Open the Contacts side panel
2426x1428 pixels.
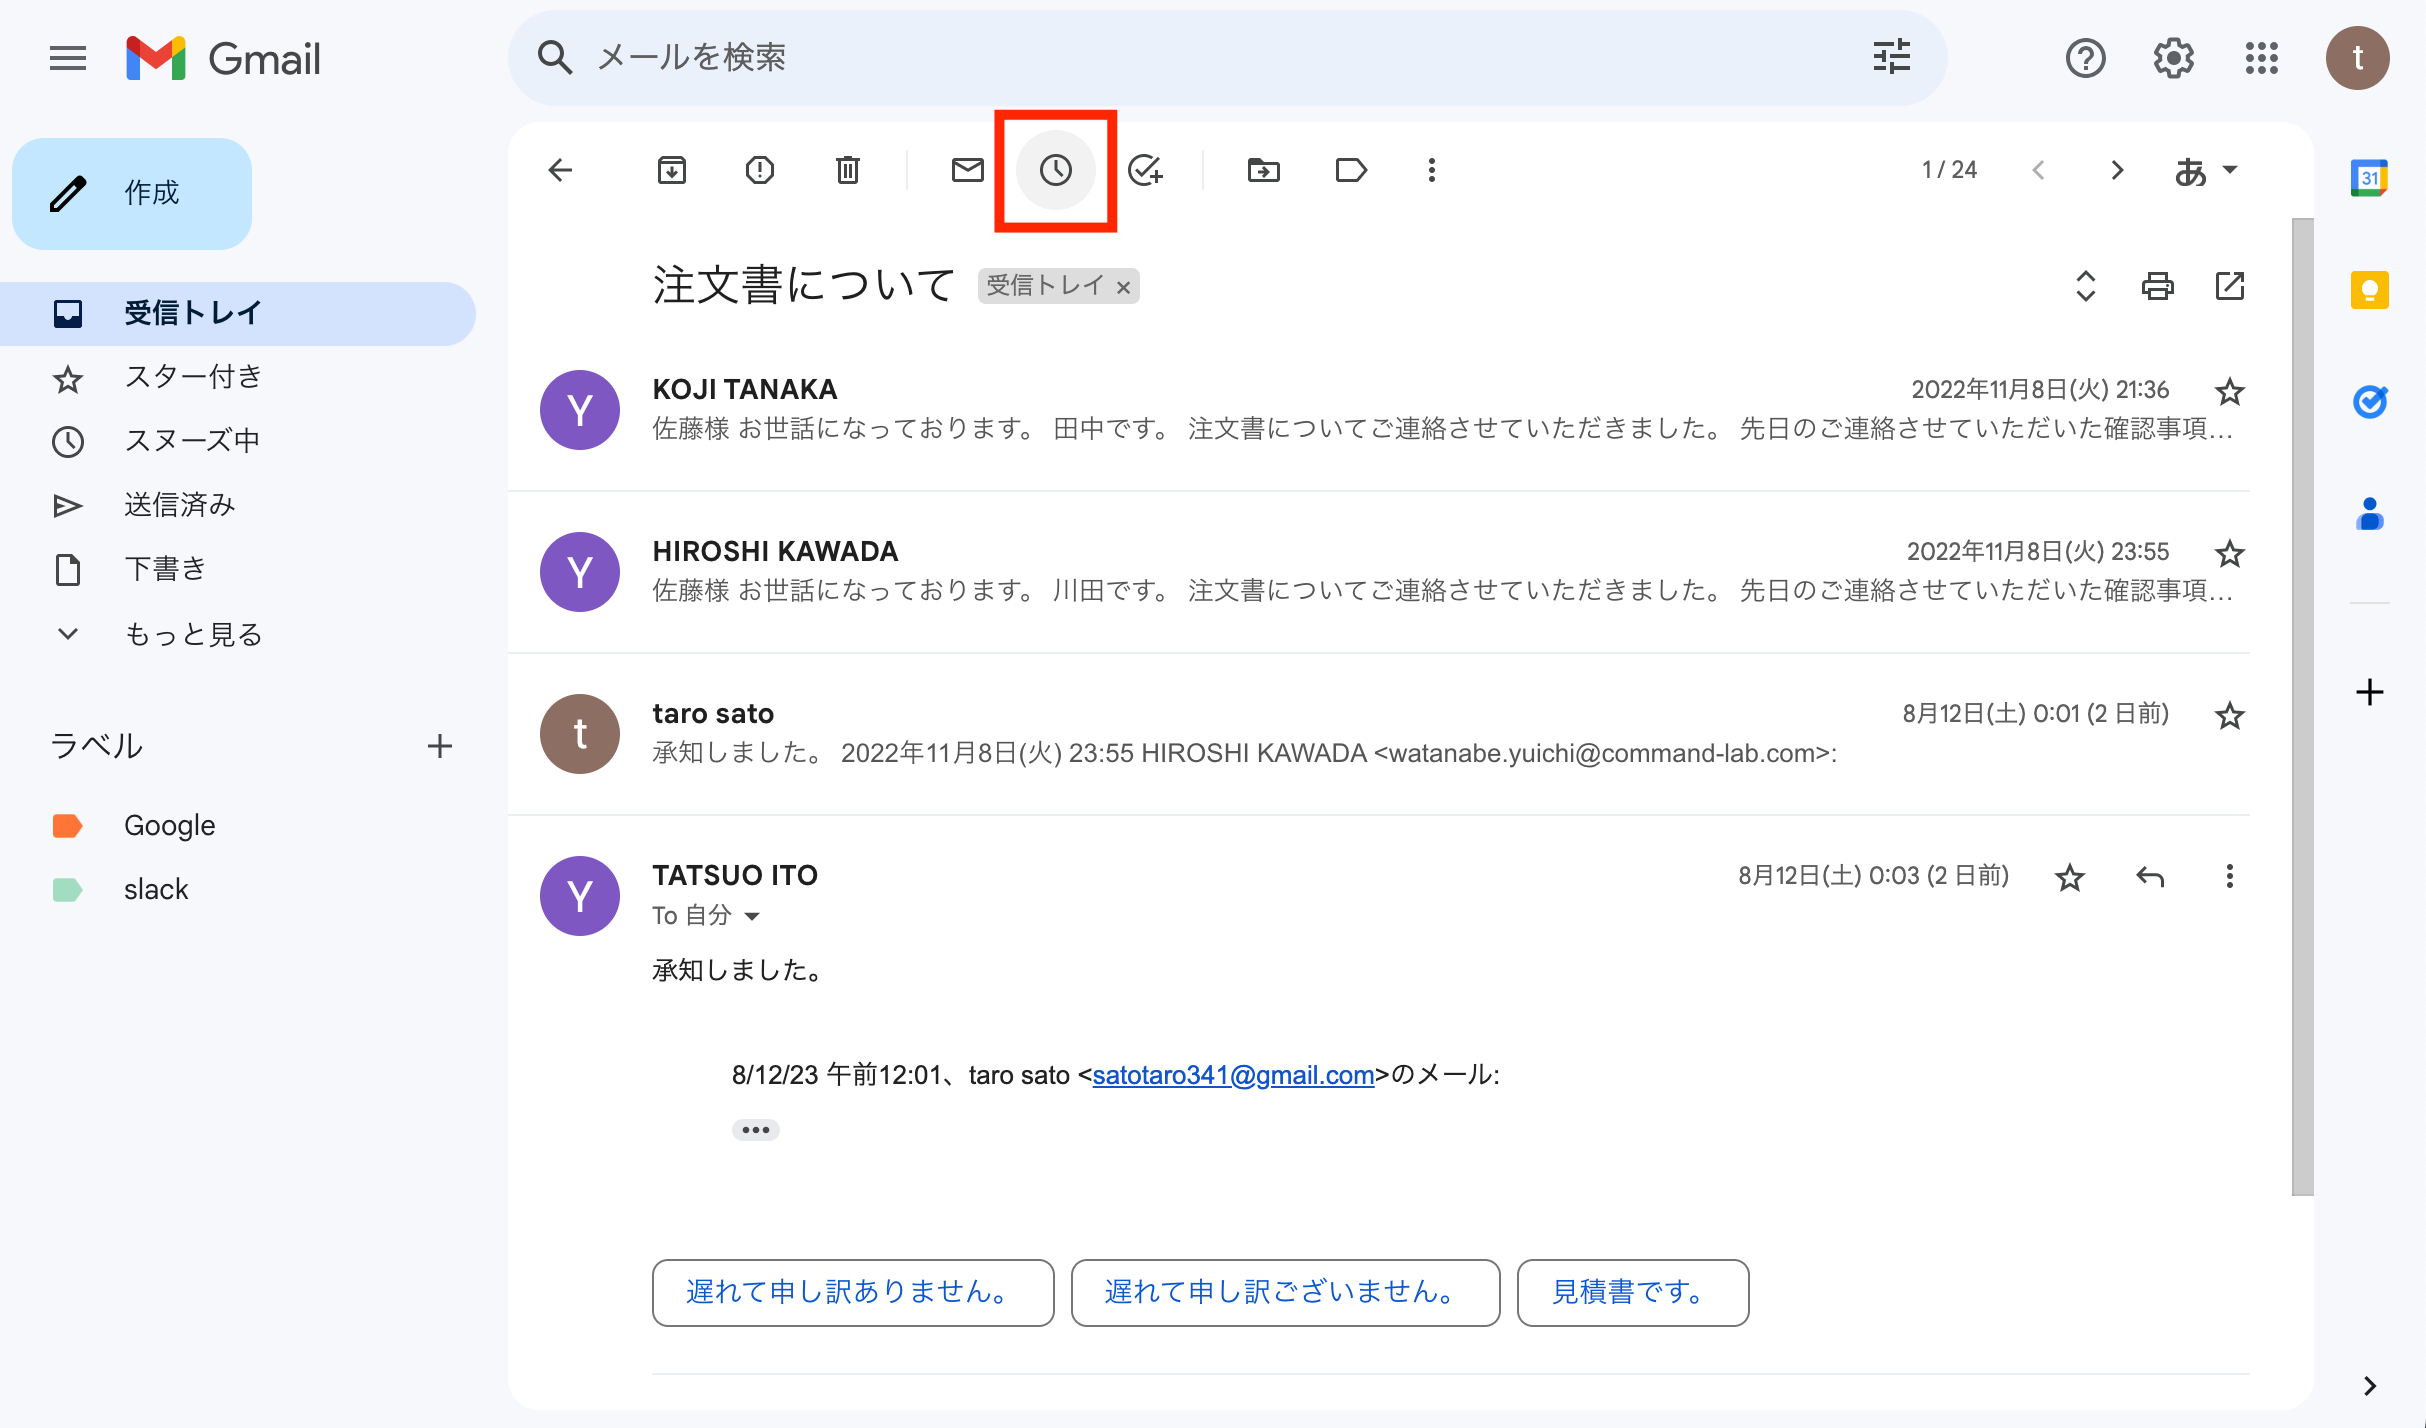click(2369, 514)
